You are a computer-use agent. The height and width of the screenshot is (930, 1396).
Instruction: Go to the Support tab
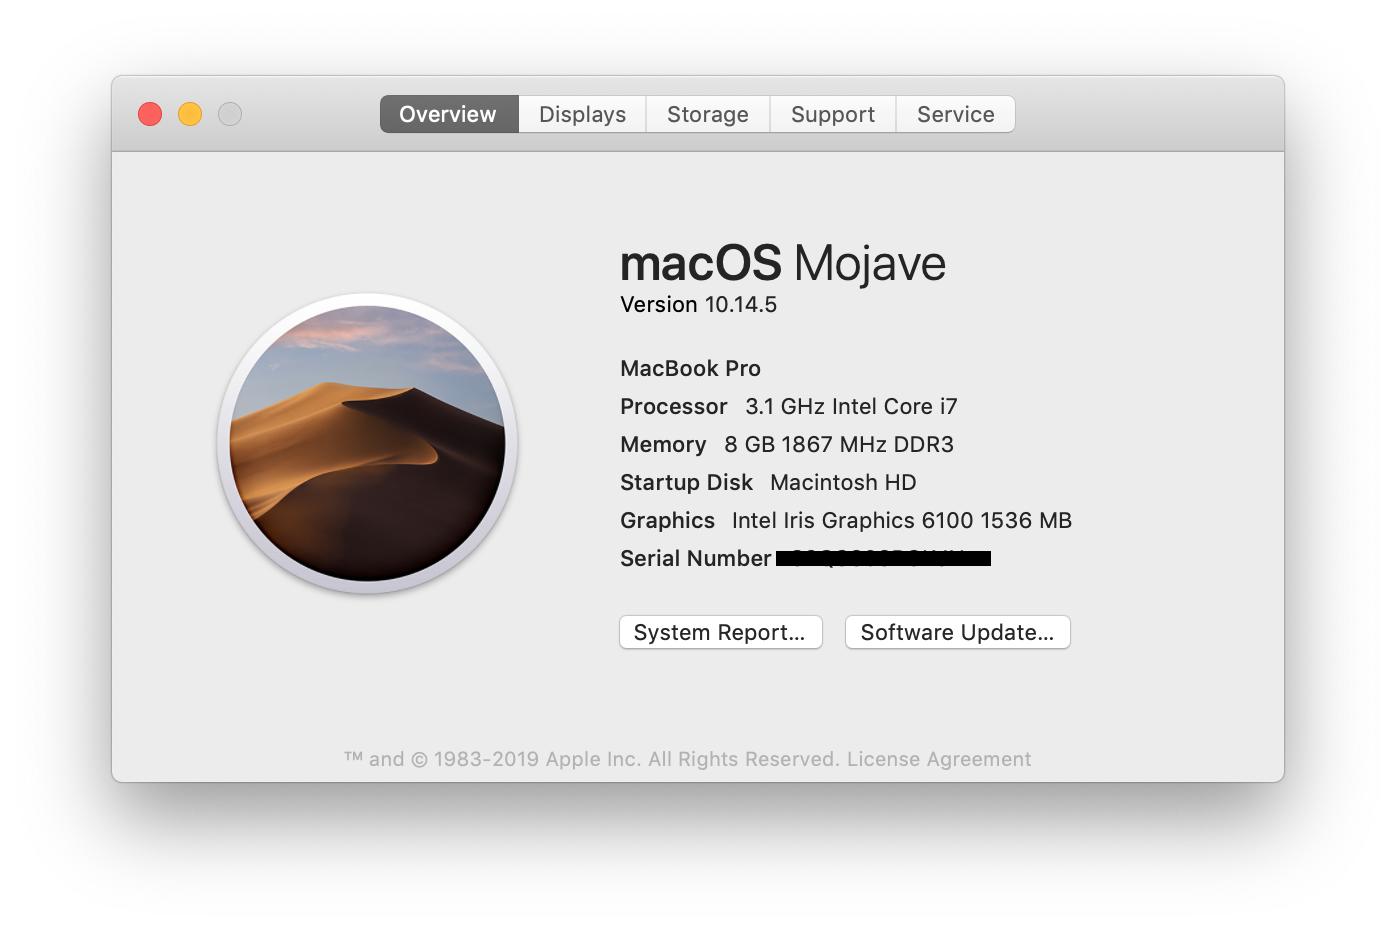pos(833,114)
